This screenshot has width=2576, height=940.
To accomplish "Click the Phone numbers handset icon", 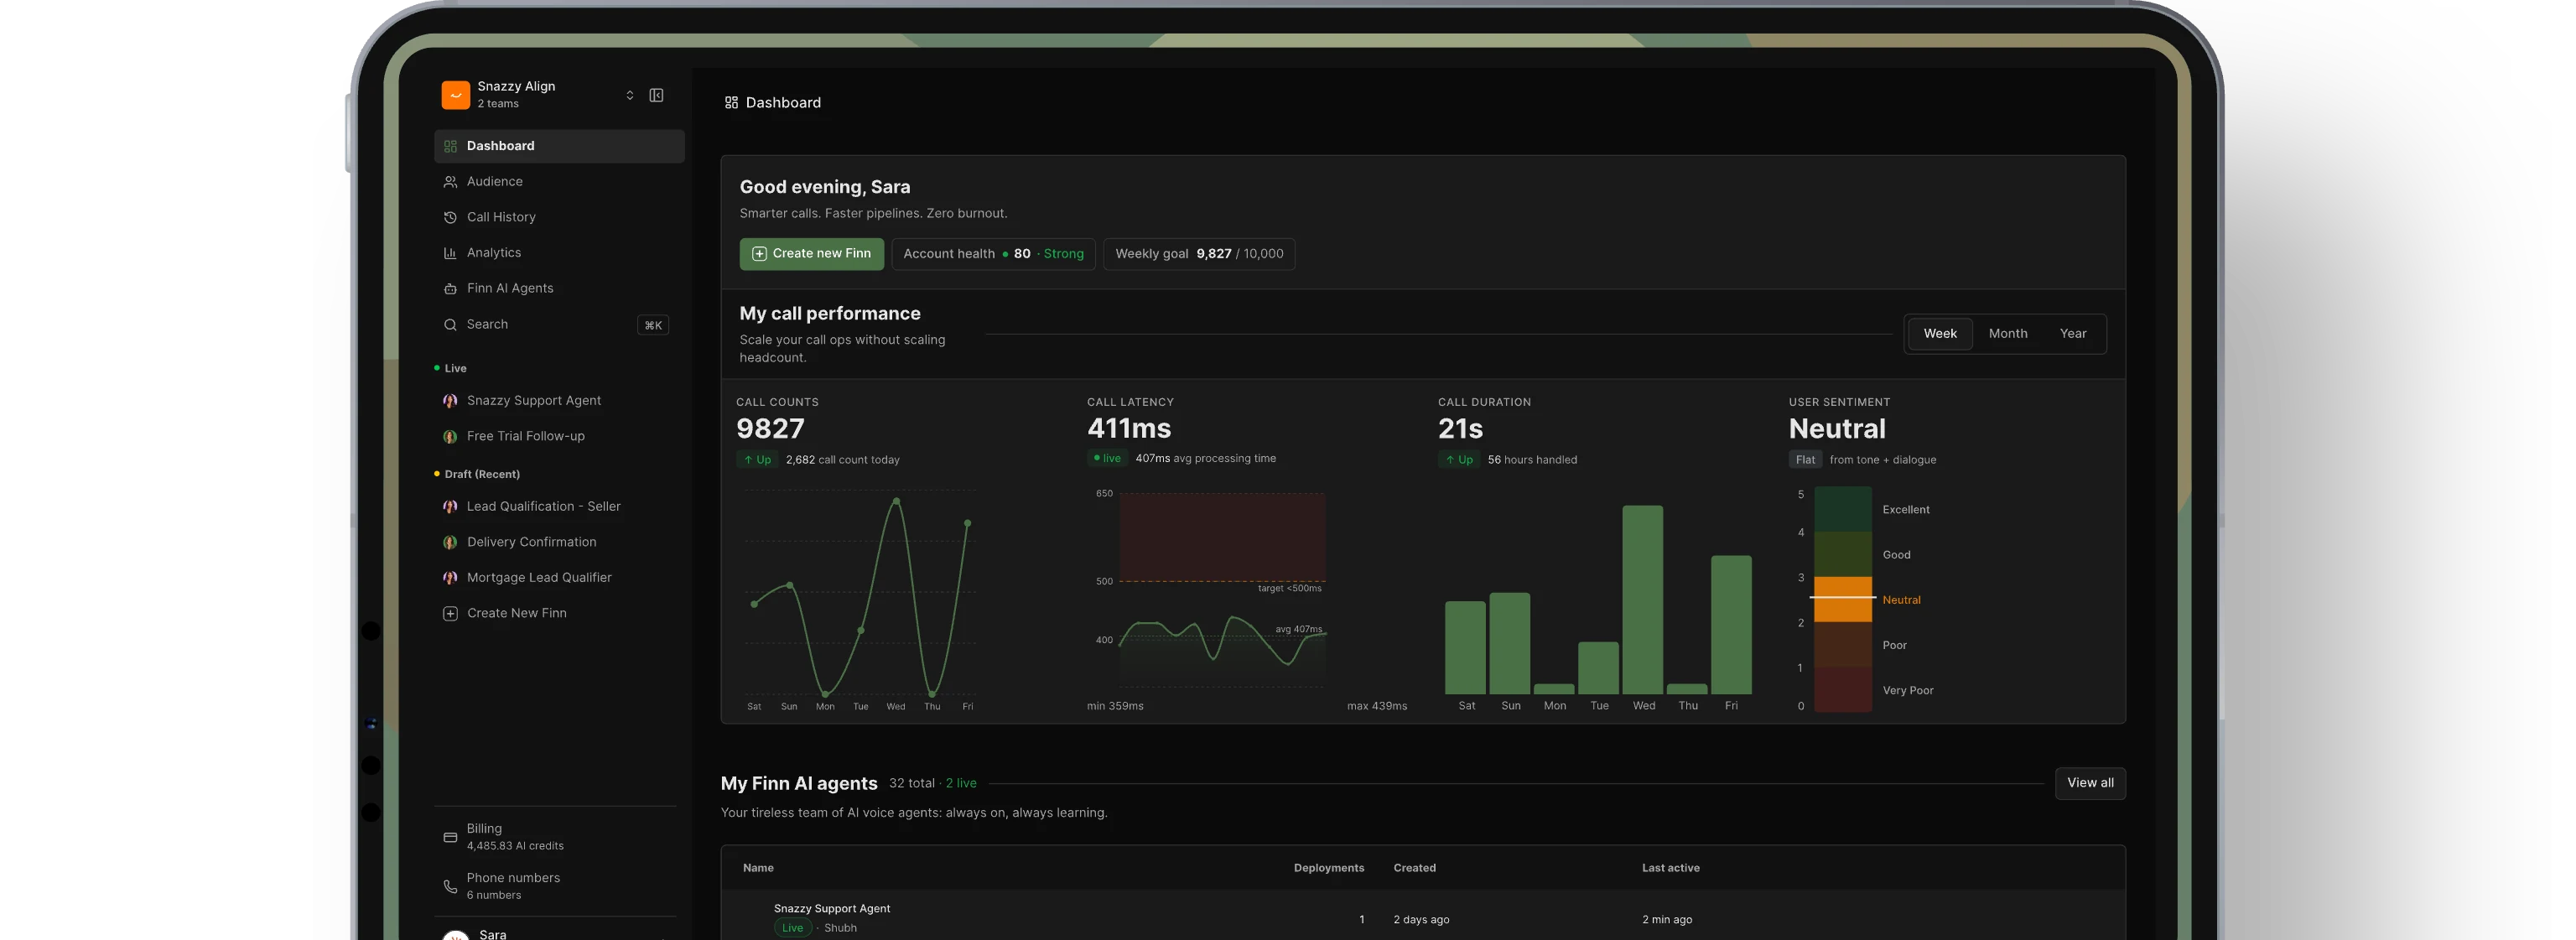I will tap(450, 887).
